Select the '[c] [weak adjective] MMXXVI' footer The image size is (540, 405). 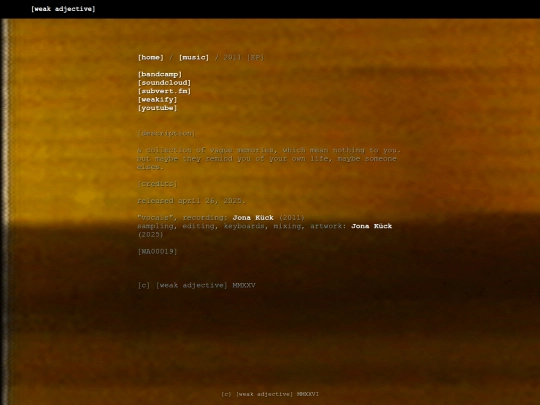pyautogui.click(x=270, y=394)
